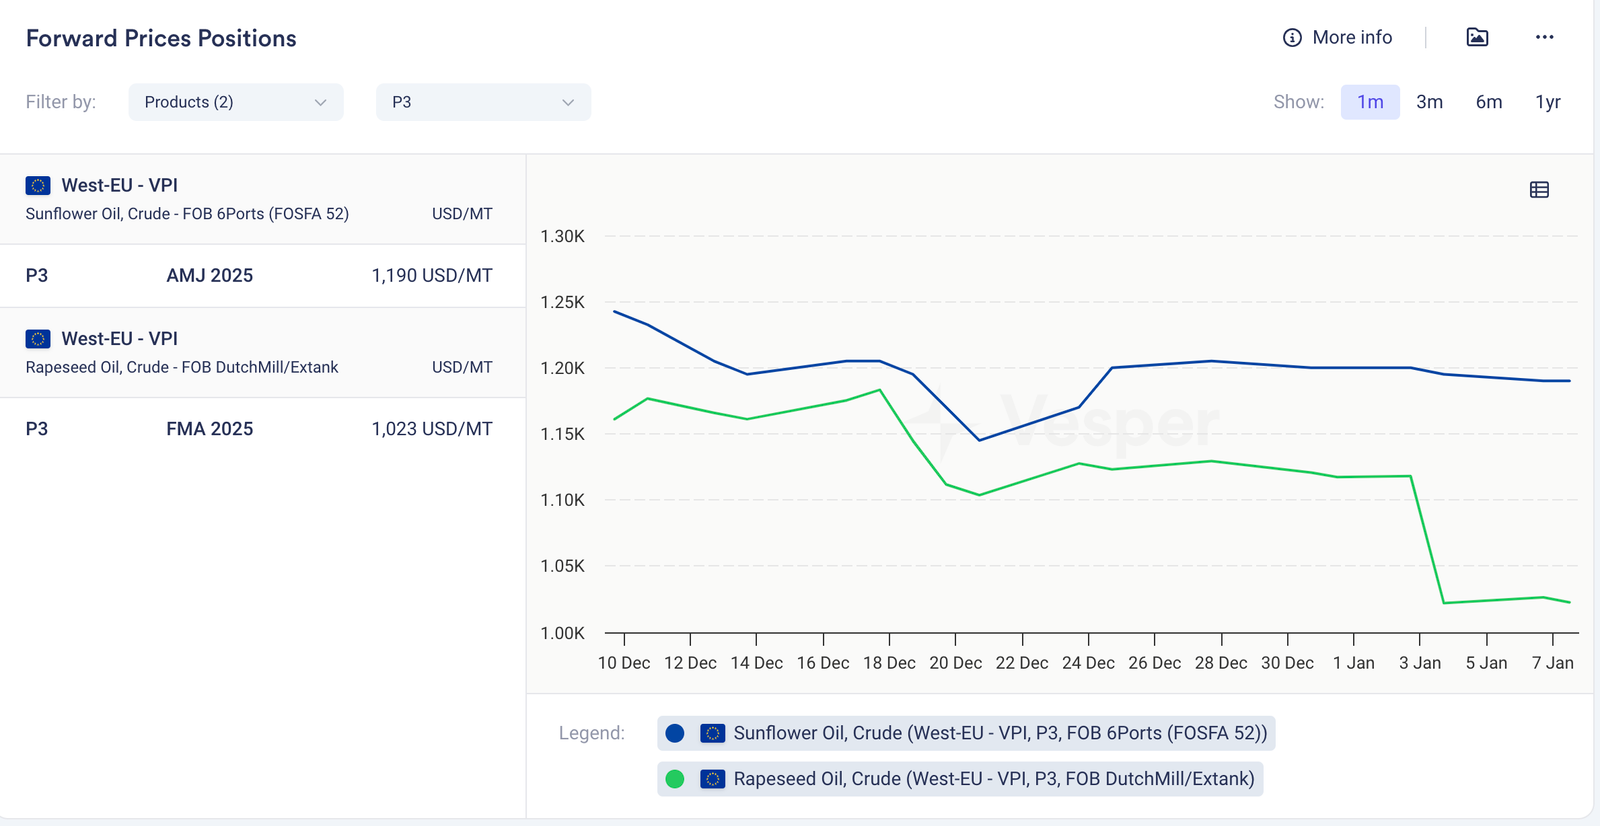Click EU flag icon beside Rapeseed Oil product
Image resolution: width=1600 pixels, height=826 pixels.
pyautogui.click(x=38, y=339)
